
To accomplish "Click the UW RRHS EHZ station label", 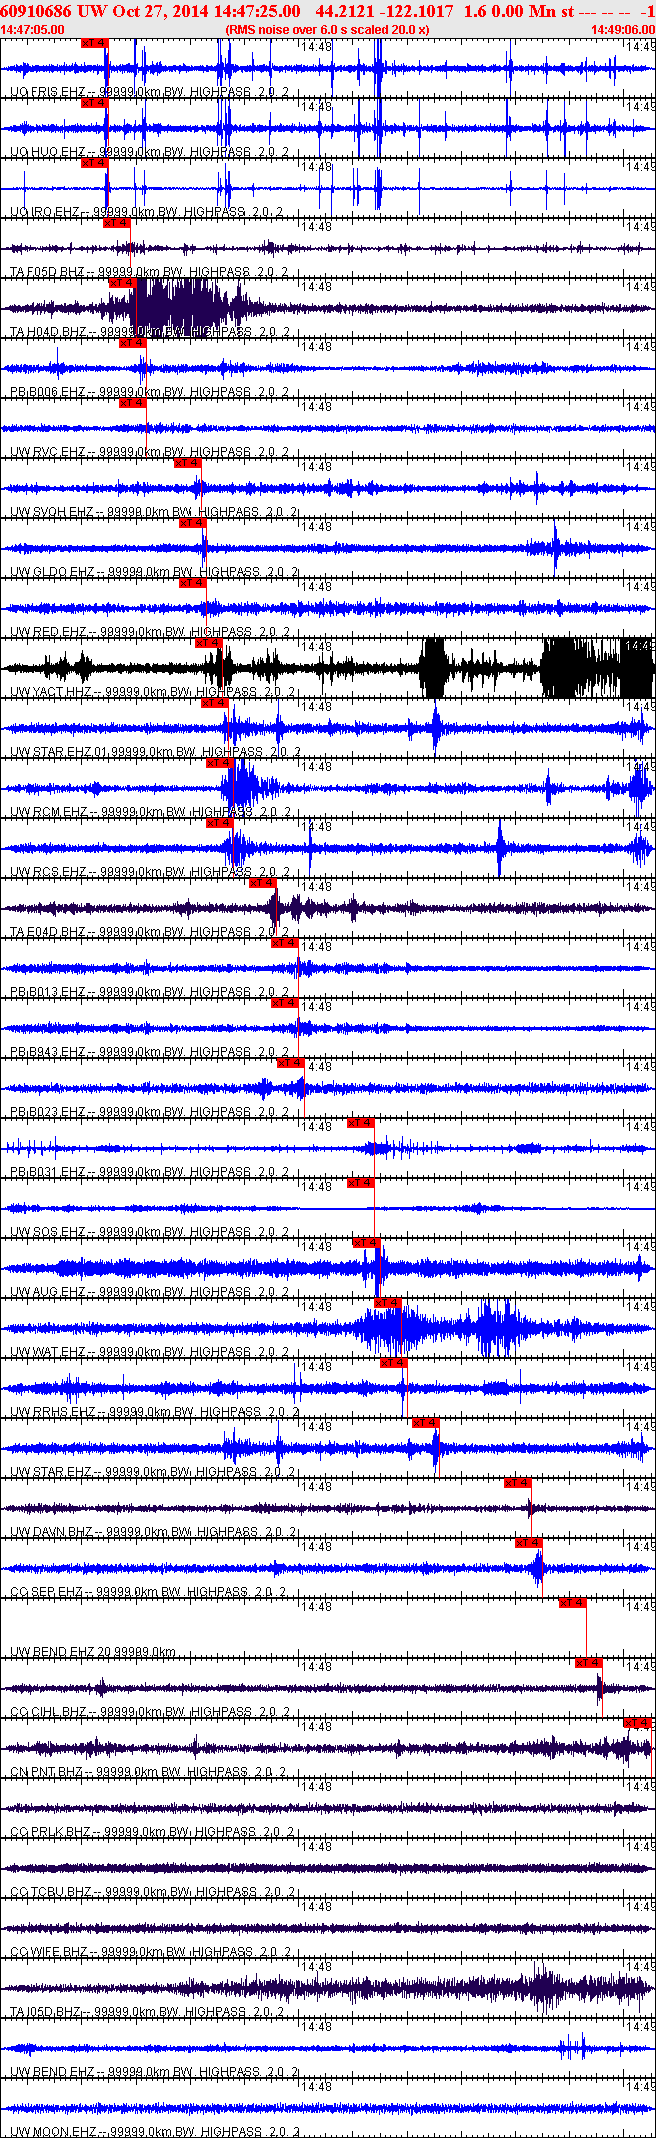I will click(x=52, y=1411).
